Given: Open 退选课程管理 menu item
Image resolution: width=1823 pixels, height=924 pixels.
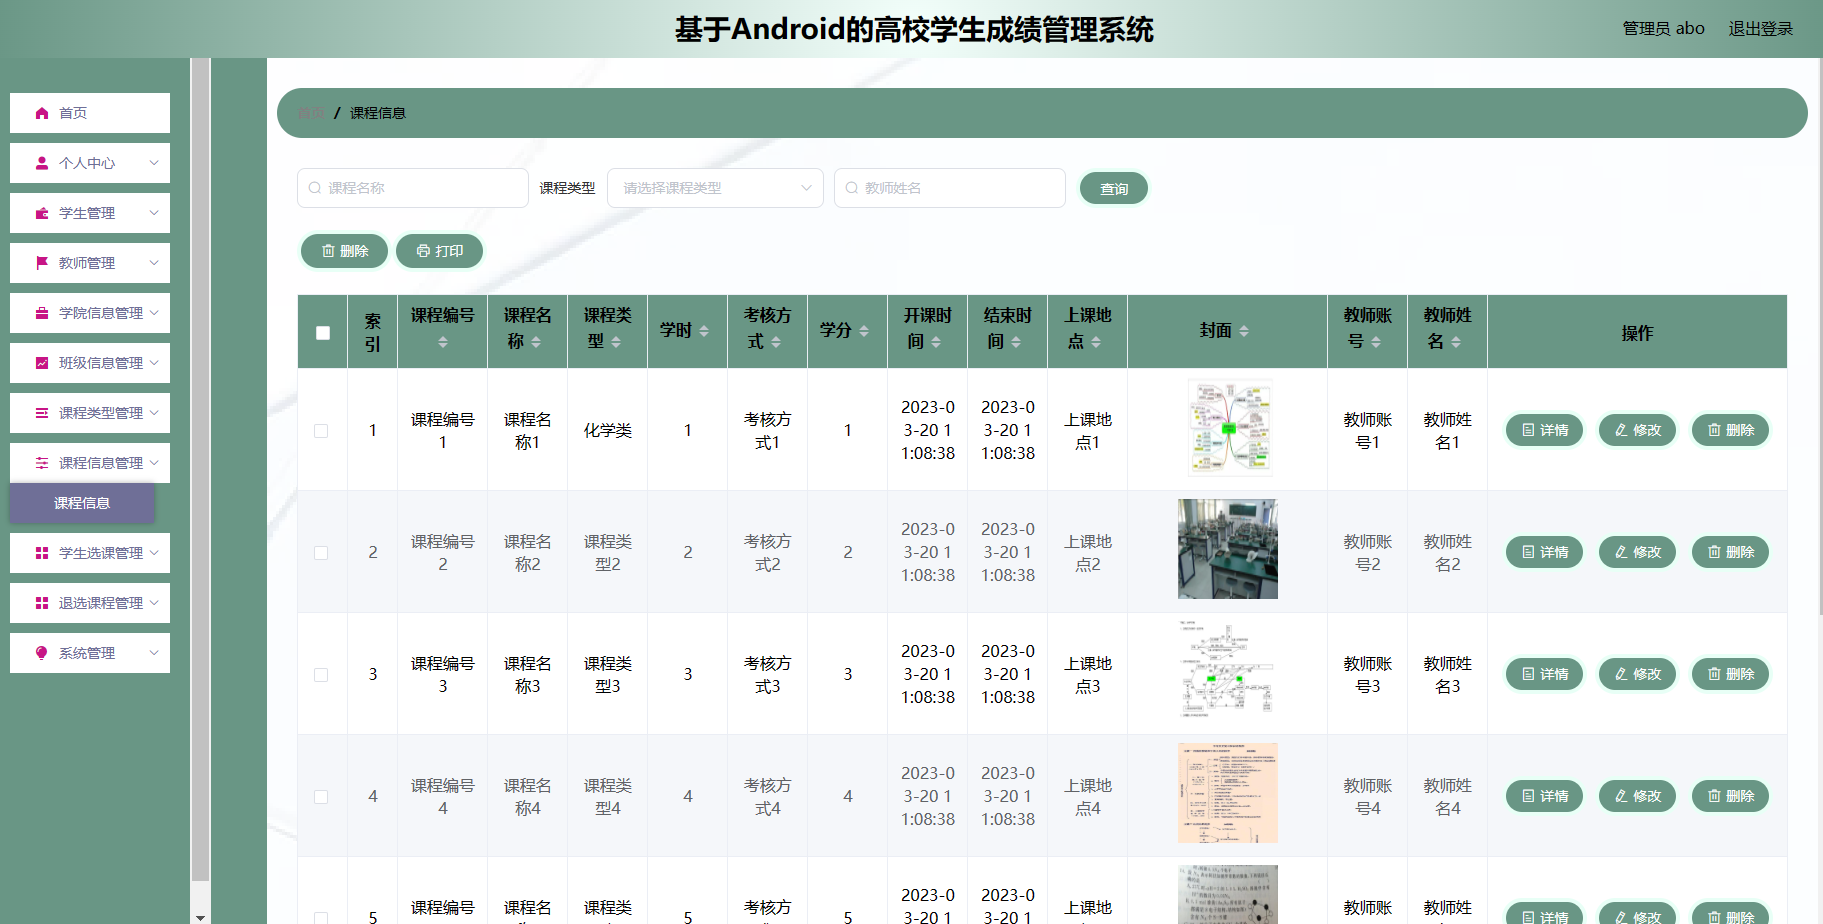Looking at the screenshot, I should click(90, 603).
